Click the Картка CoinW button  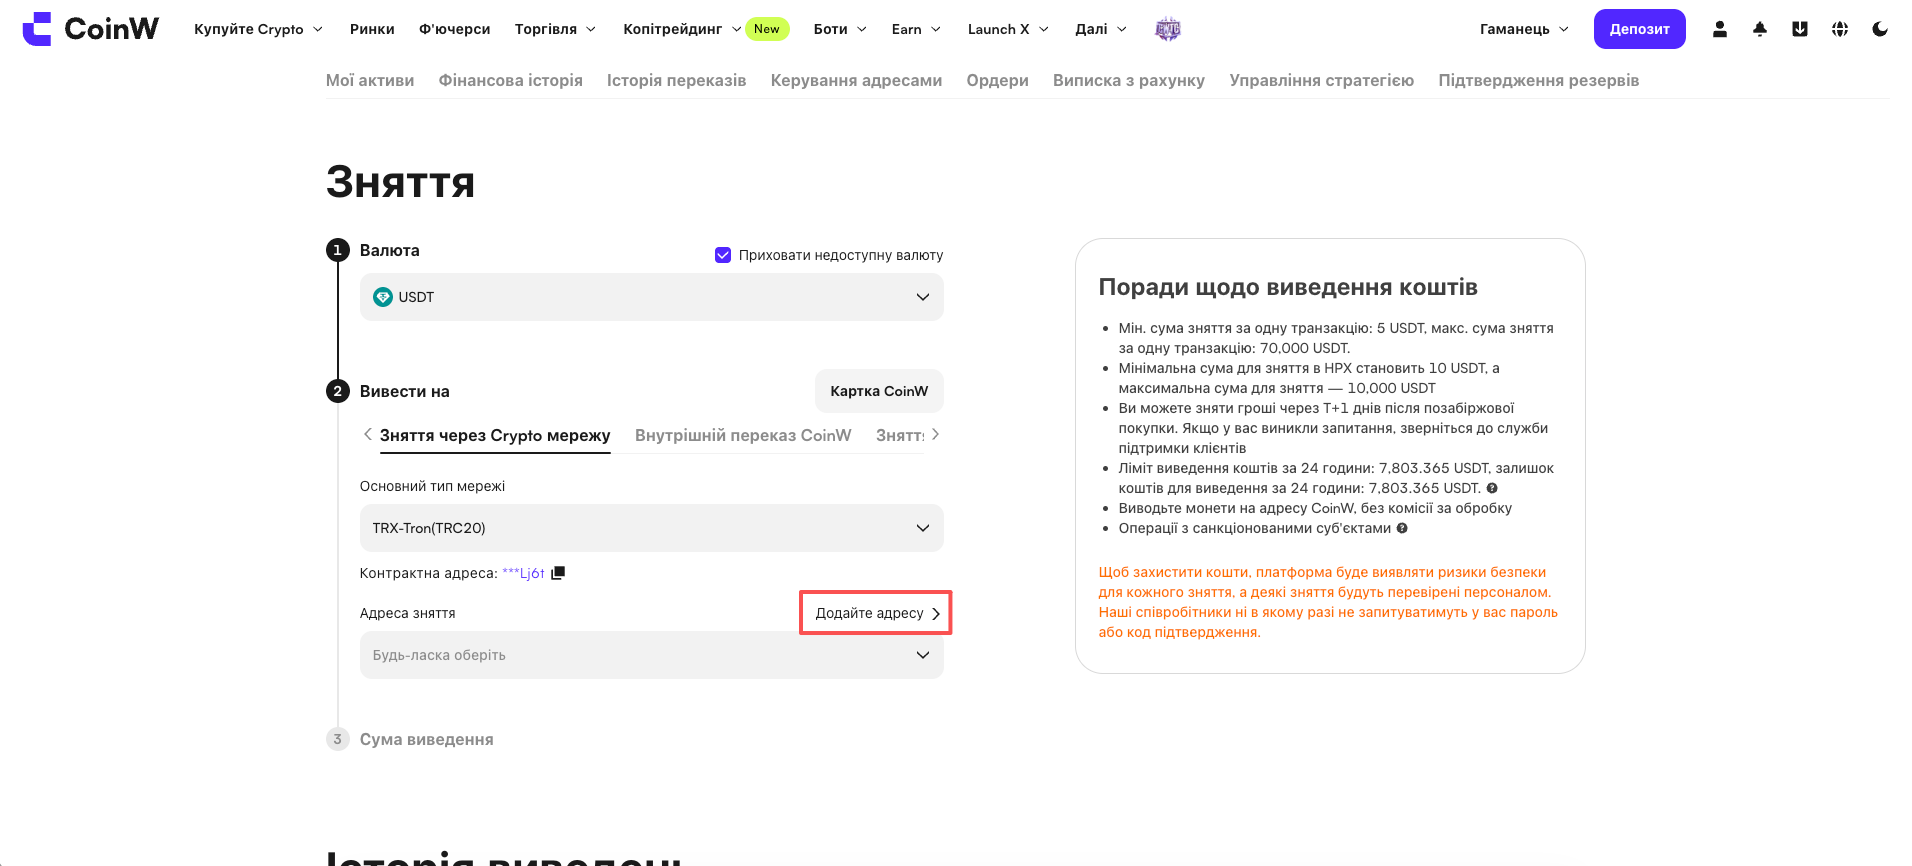tap(879, 391)
